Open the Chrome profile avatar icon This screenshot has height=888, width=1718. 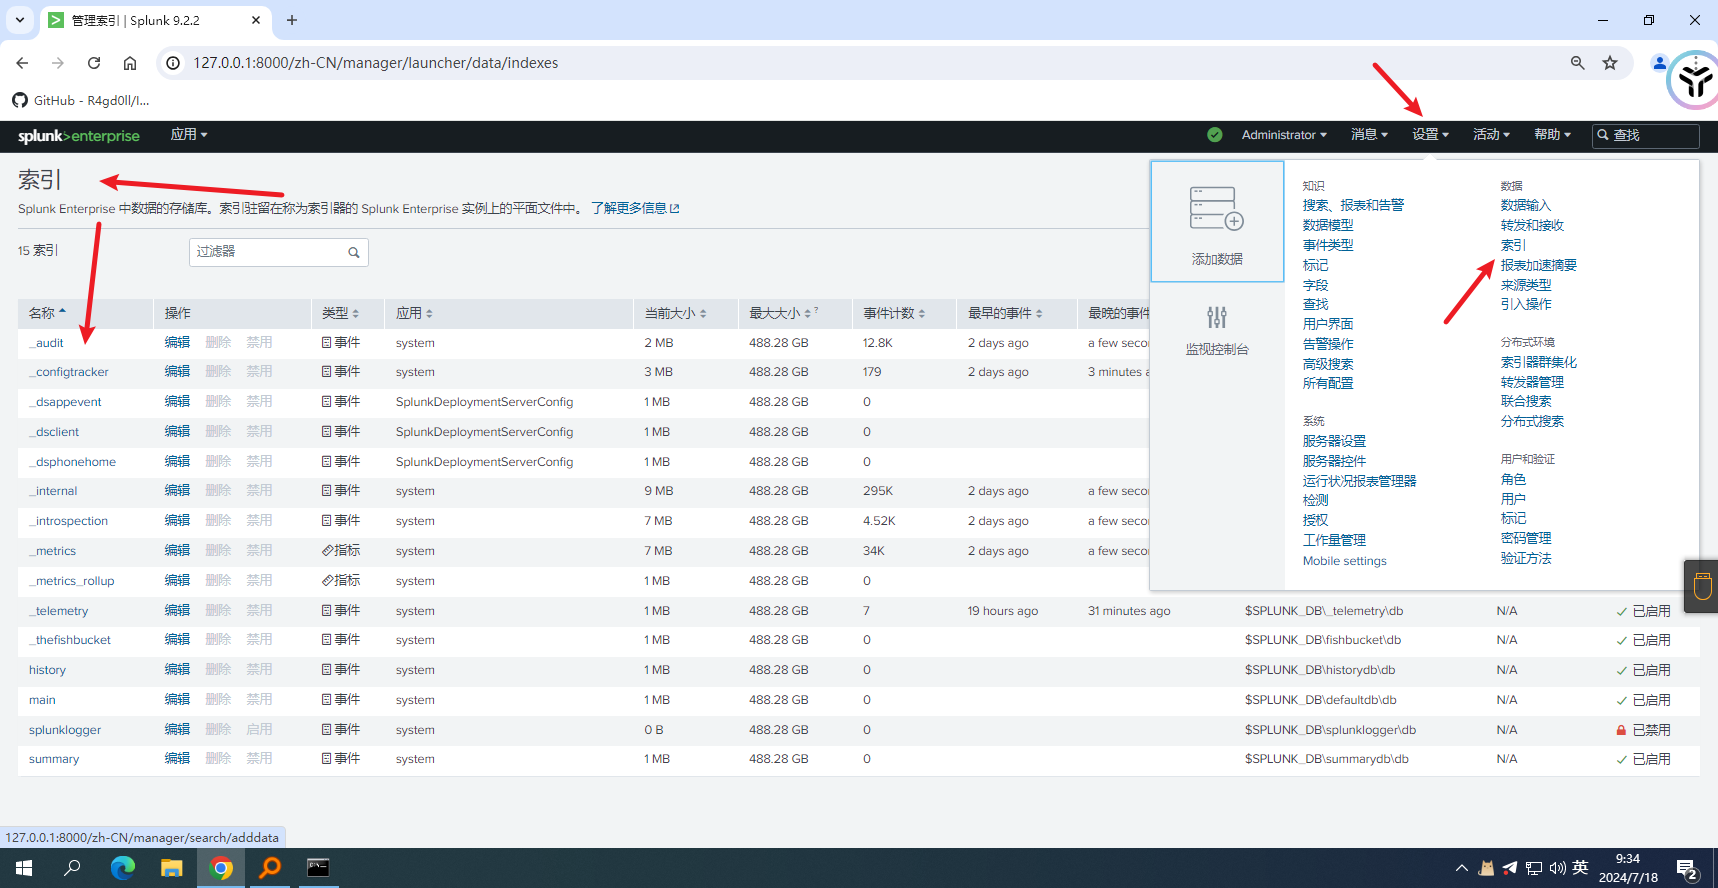point(1660,63)
